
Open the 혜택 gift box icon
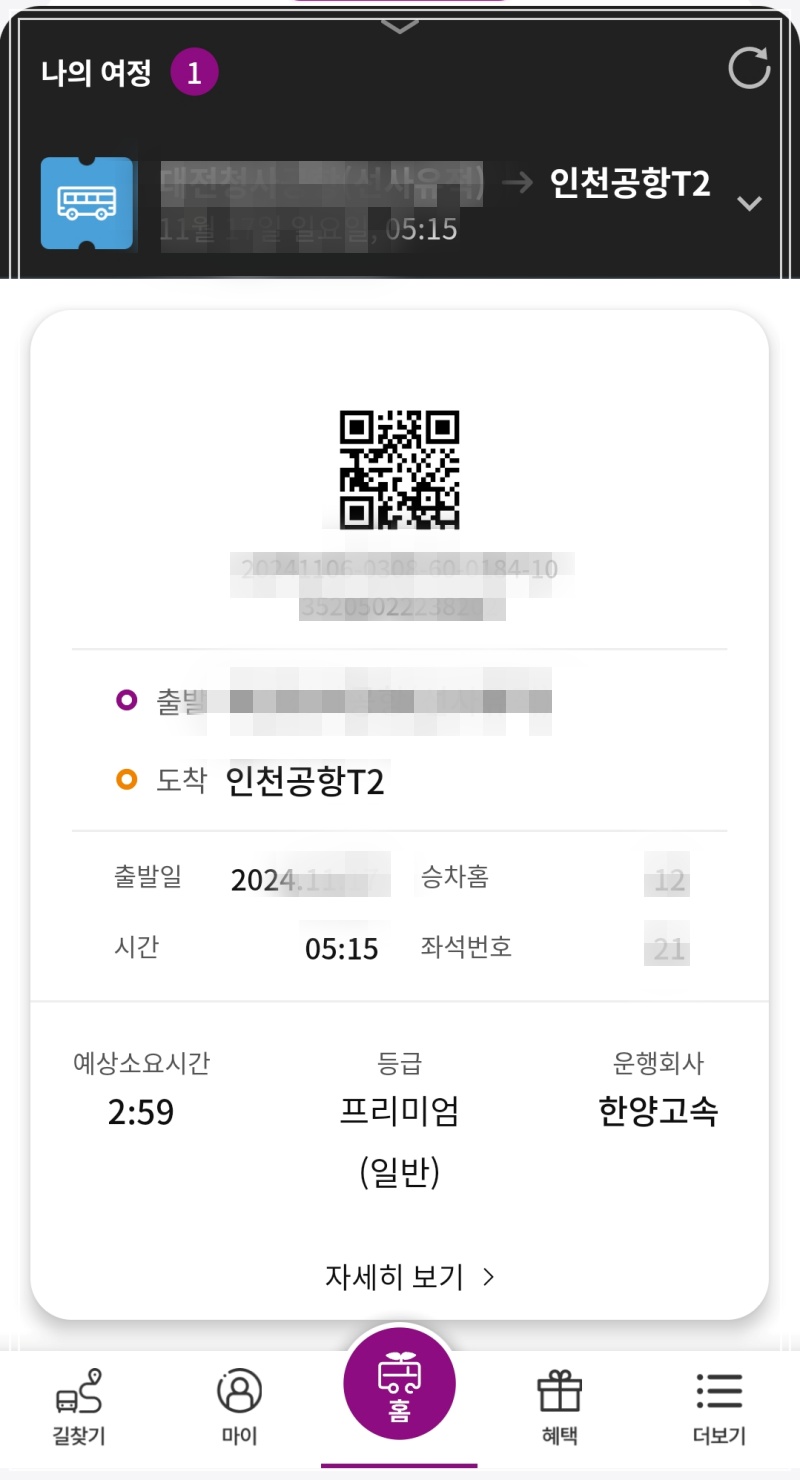tap(559, 1391)
